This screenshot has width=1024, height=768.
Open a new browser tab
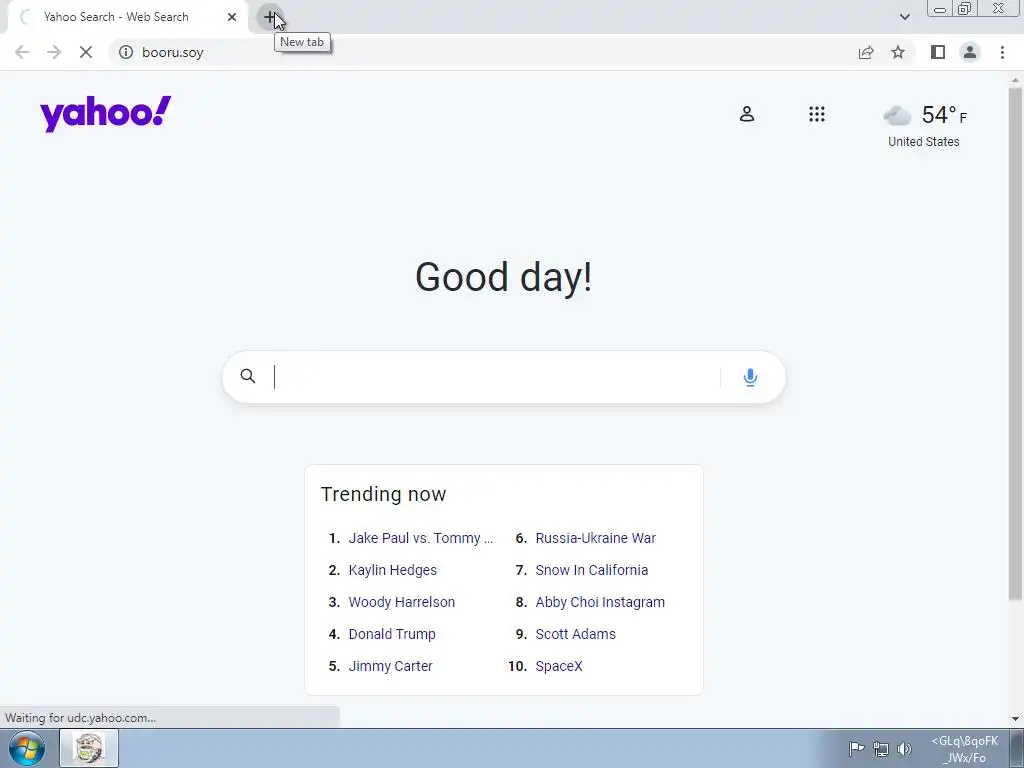[270, 17]
